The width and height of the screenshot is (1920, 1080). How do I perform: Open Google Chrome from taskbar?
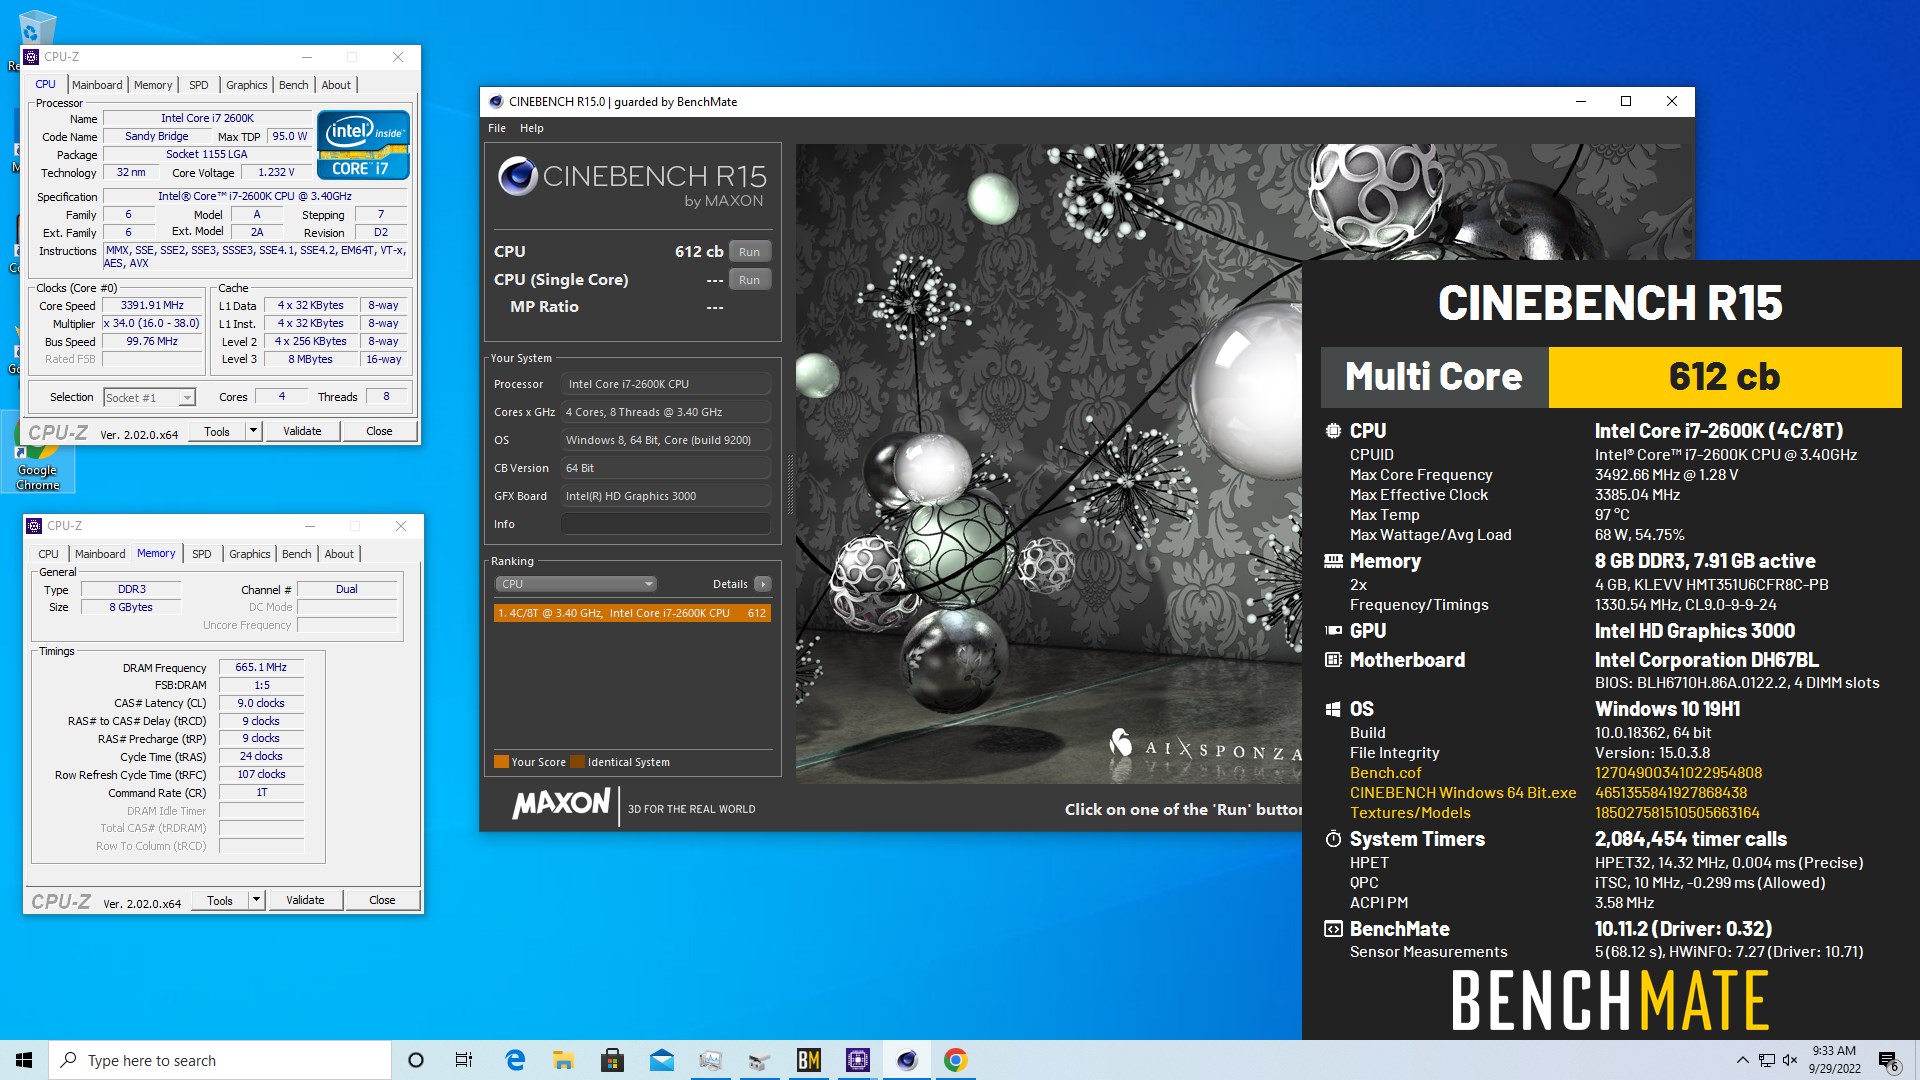coord(955,1060)
